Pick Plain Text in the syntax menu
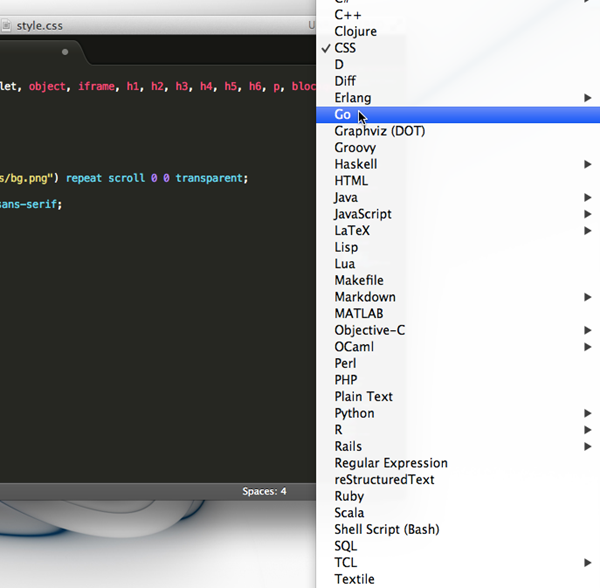600x588 pixels. click(x=363, y=397)
